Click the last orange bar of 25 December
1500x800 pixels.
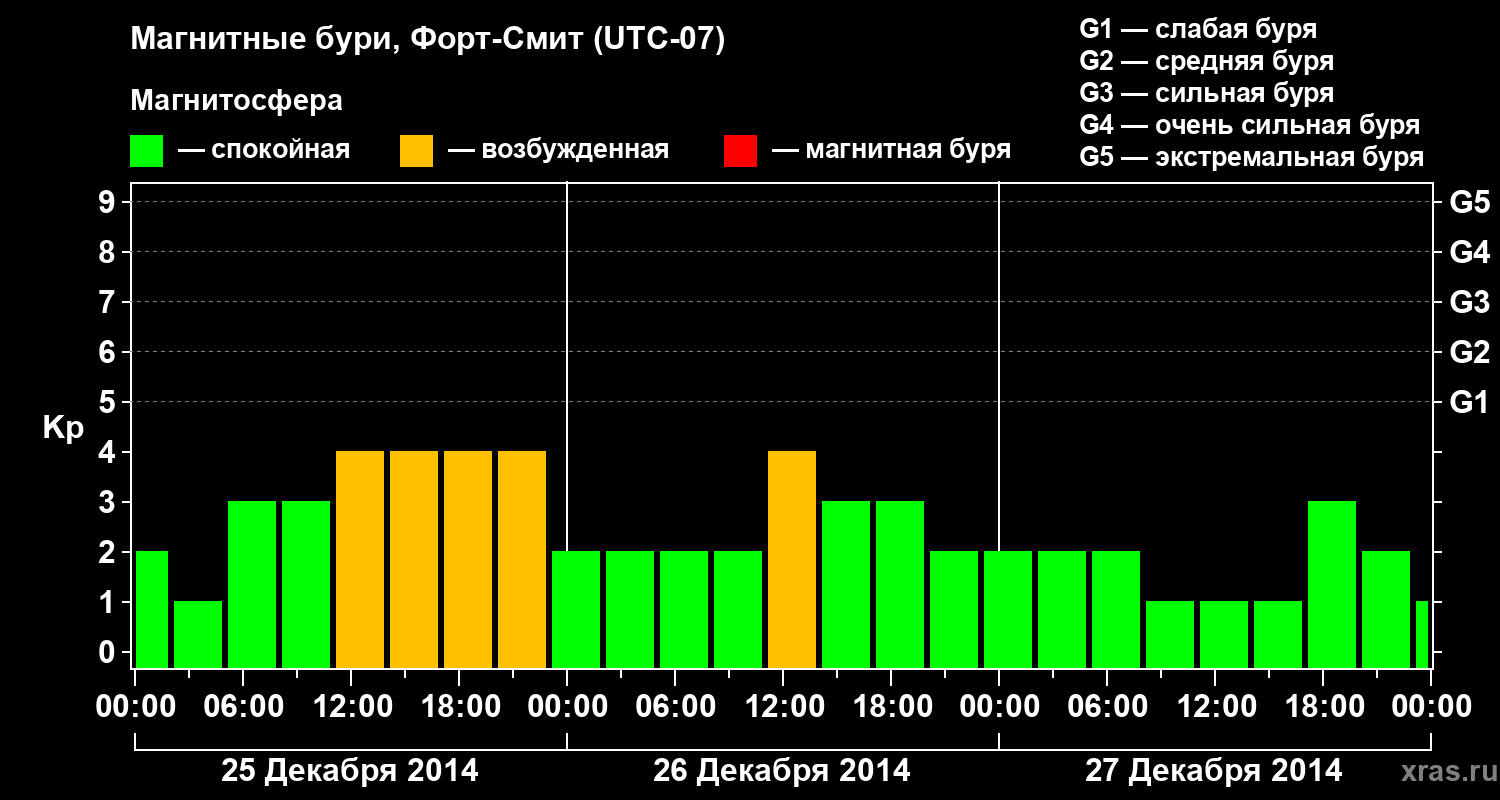click(522, 559)
